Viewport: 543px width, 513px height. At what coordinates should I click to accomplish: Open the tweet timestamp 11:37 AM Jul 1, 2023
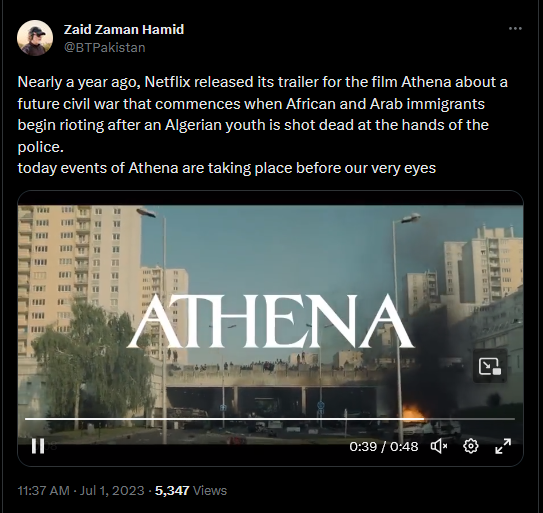[x=81, y=490]
